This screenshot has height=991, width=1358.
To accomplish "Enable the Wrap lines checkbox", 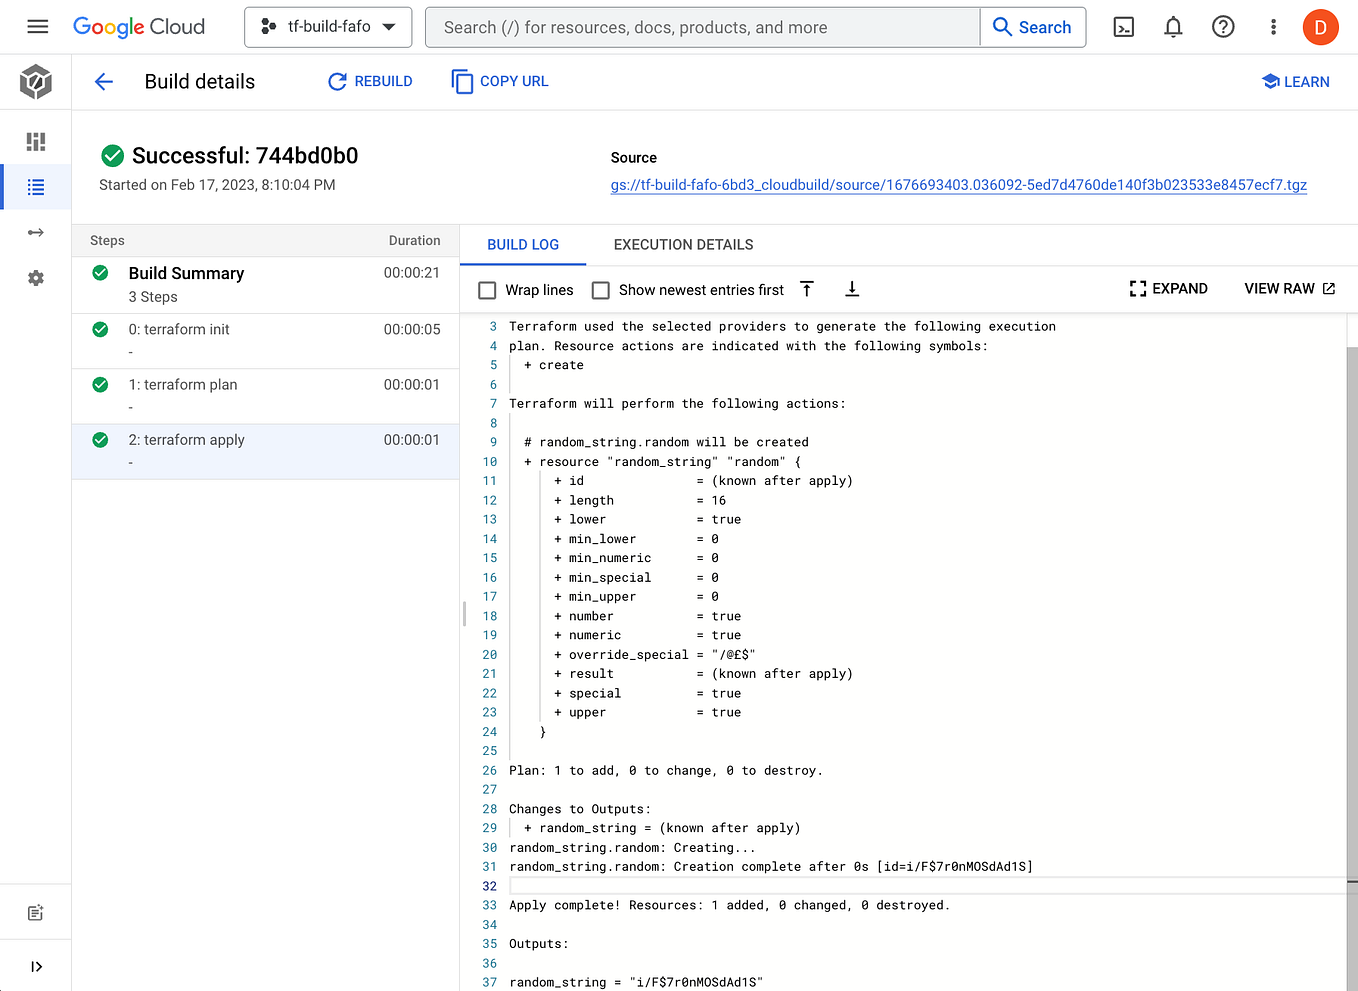I will (487, 290).
